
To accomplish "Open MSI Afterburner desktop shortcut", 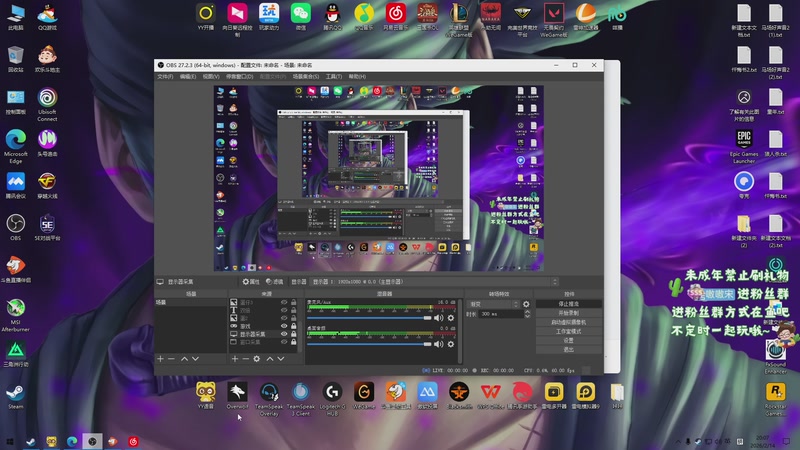I will click(15, 315).
